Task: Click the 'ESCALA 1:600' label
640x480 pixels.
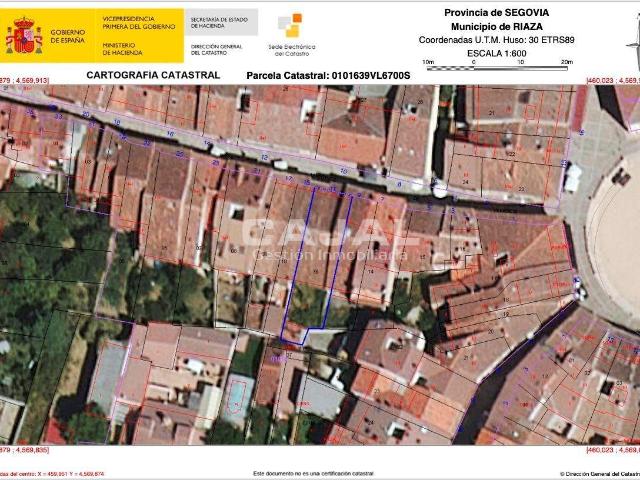Action: pos(496,53)
